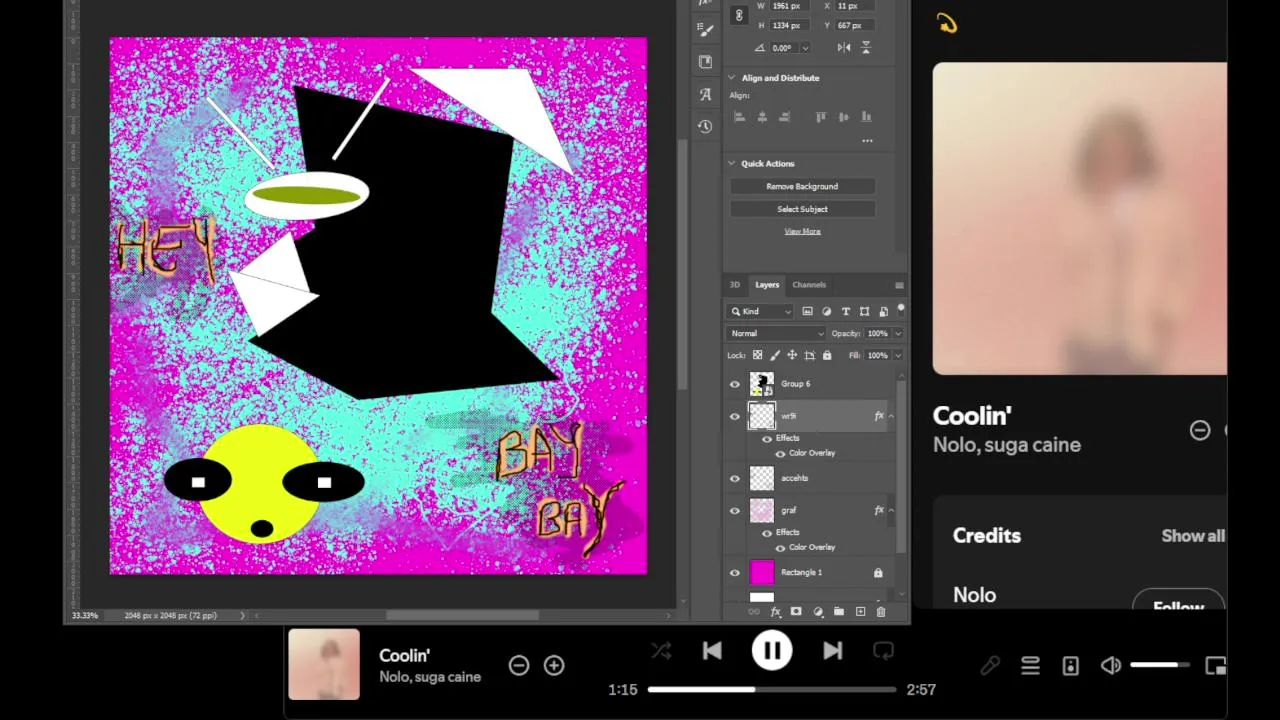Screen dimensions: 1280x720
Task: Click Show all in Credits
Action: pyautogui.click(x=1193, y=536)
